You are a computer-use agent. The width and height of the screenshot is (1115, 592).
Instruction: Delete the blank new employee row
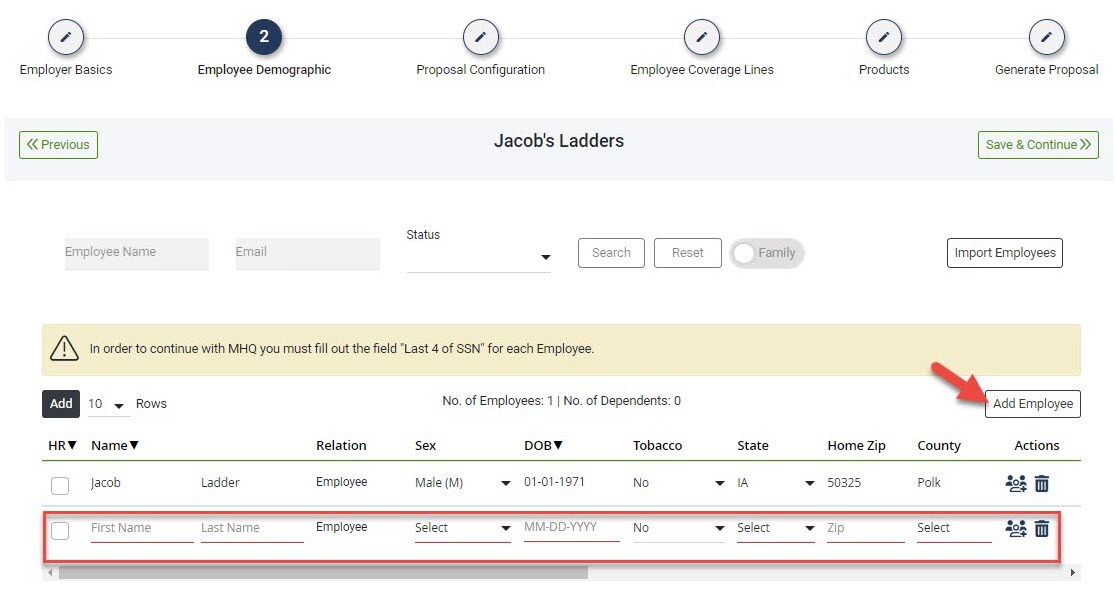click(1042, 528)
